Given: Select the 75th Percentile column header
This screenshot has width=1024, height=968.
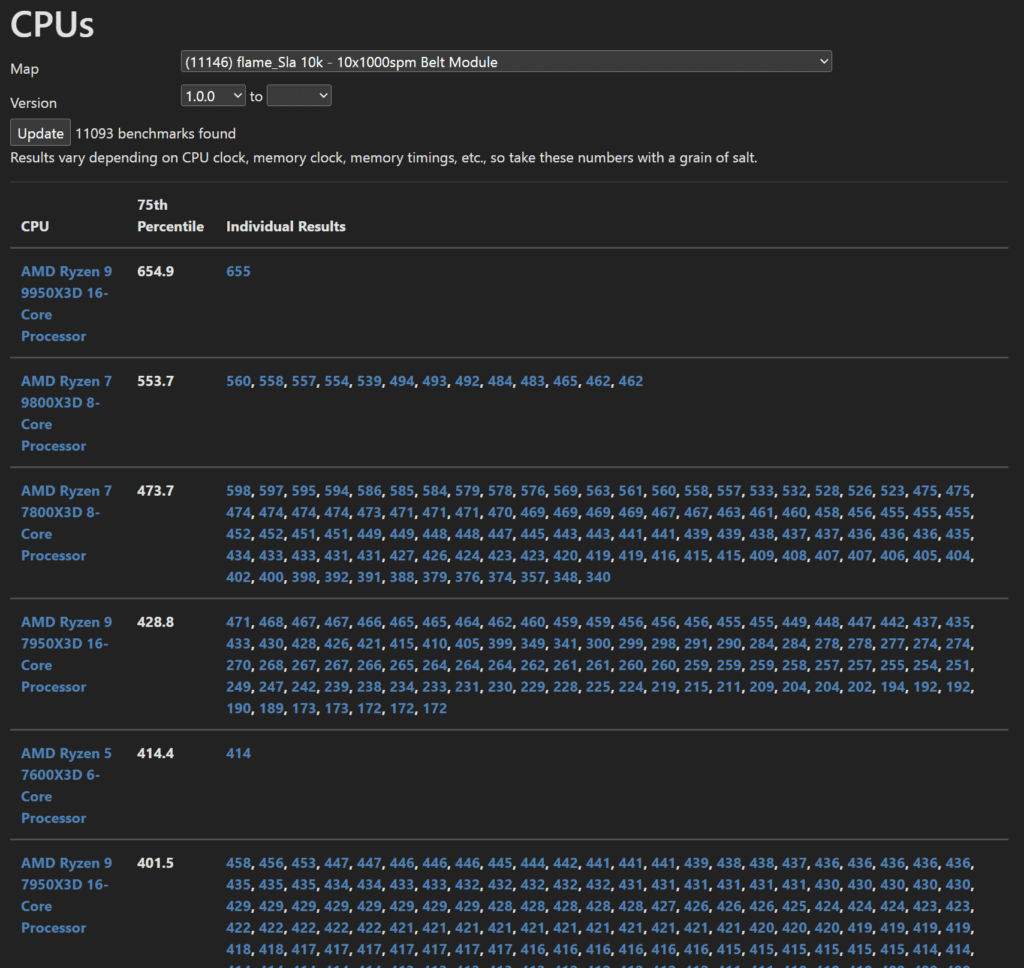Looking at the screenshot, I should click(x=170, y=216).
